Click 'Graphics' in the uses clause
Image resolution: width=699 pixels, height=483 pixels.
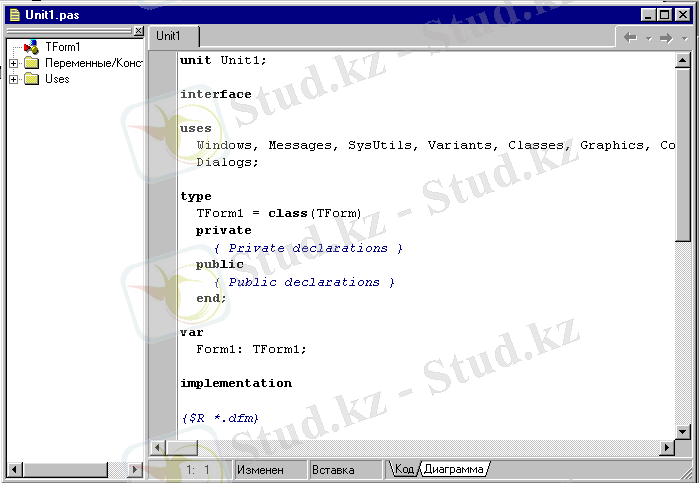click(x=612, y=145)
